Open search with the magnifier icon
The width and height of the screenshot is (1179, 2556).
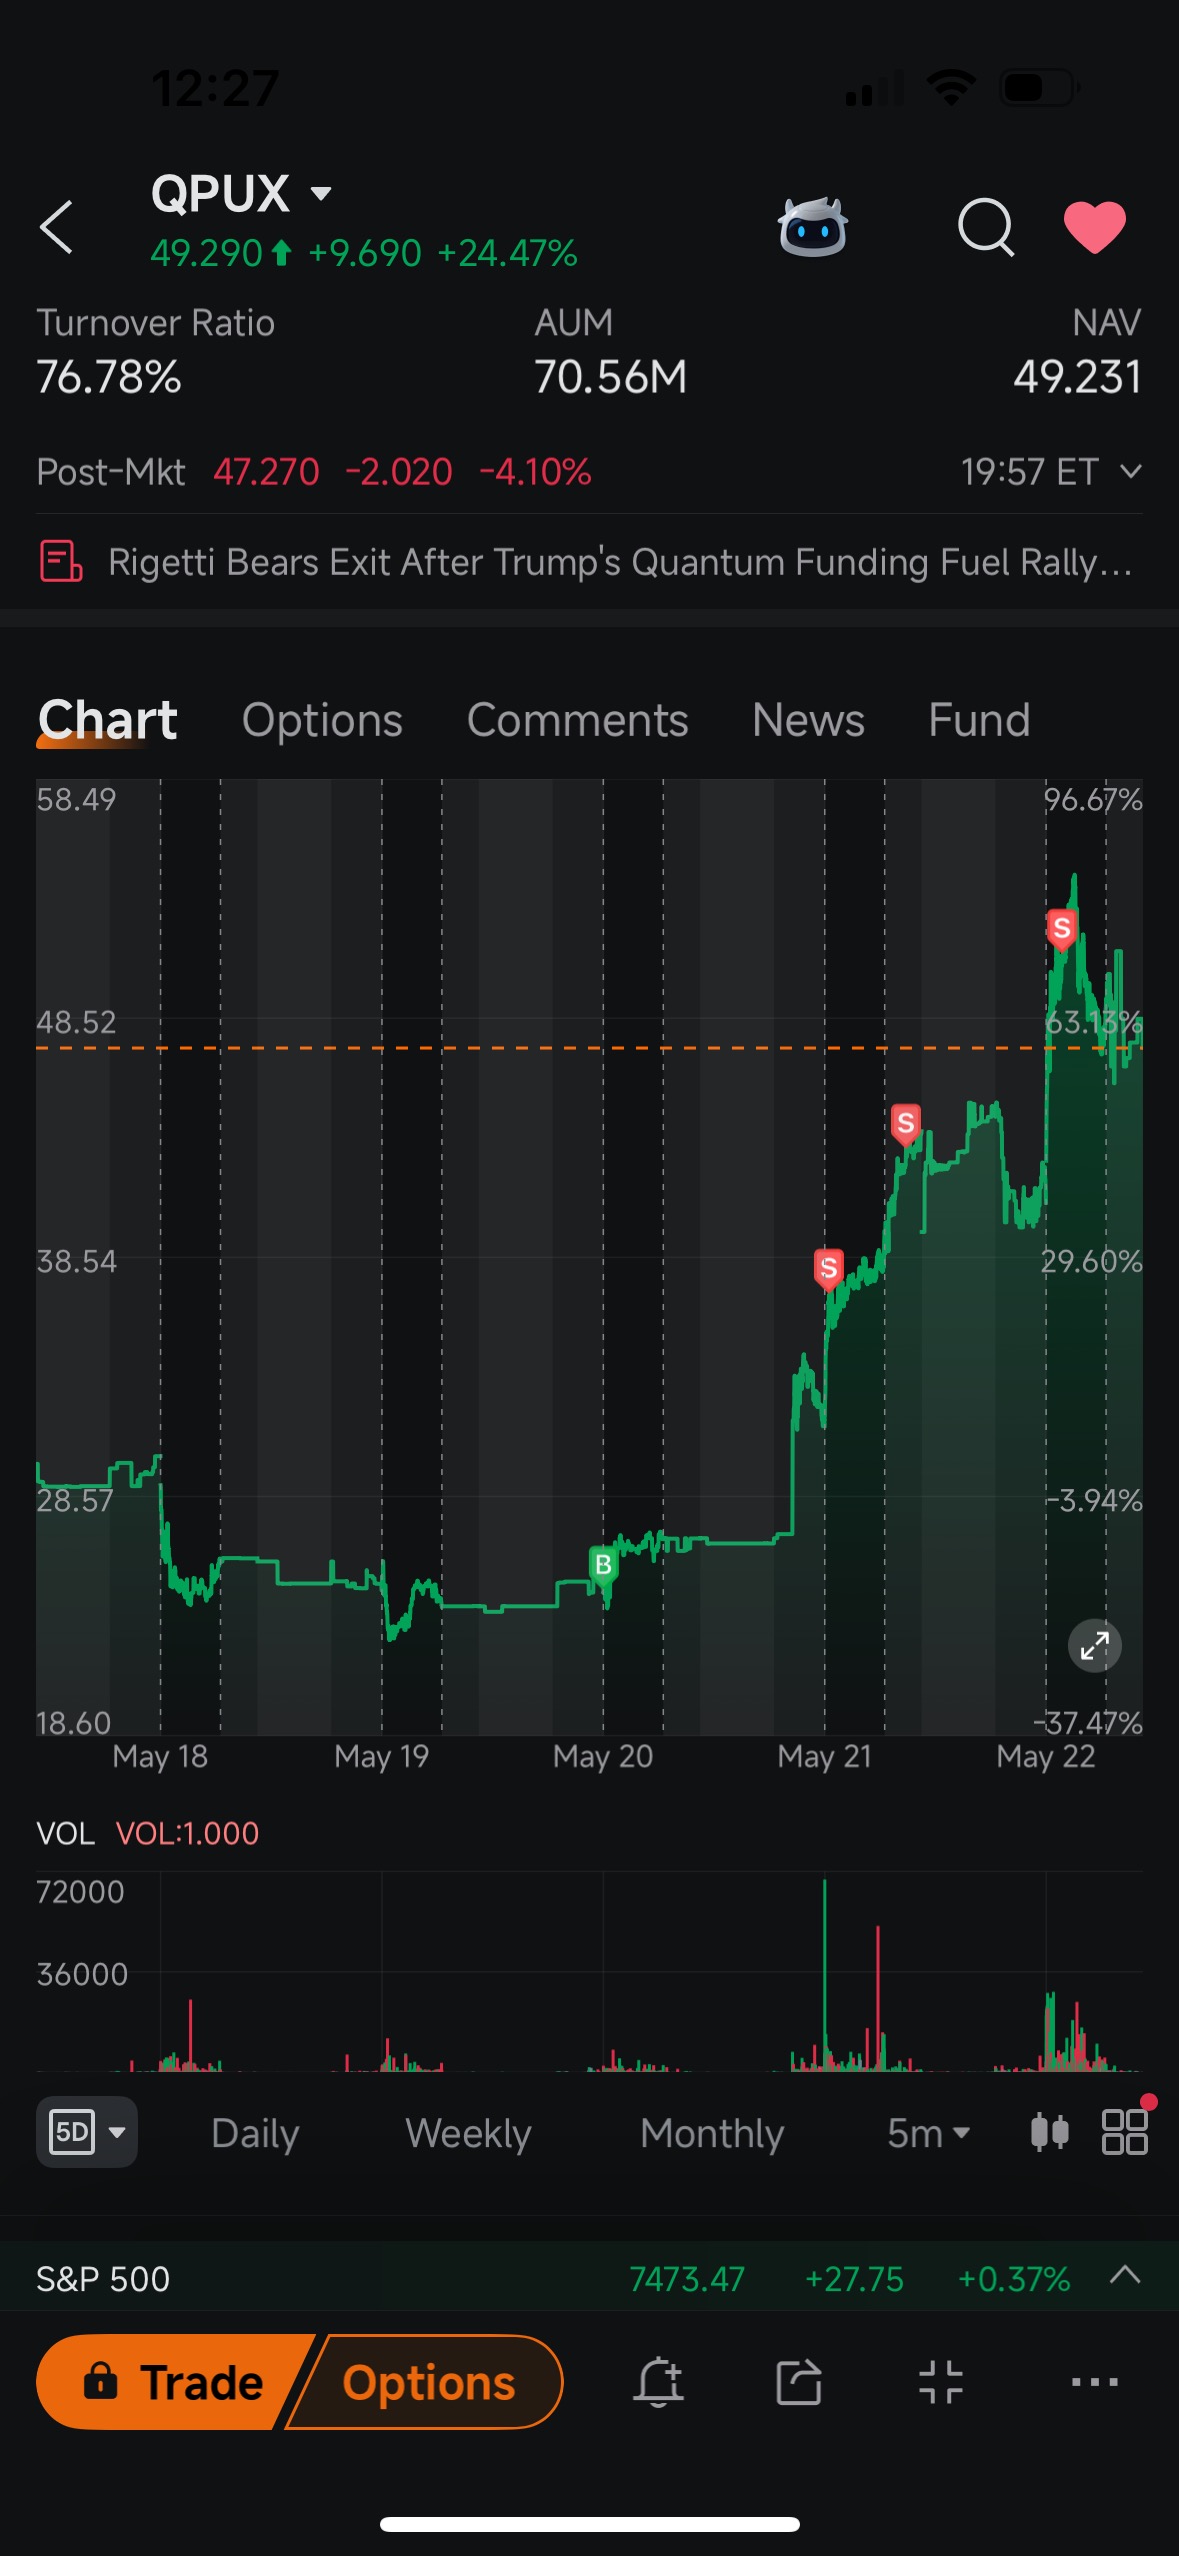[x=986, y=228]
